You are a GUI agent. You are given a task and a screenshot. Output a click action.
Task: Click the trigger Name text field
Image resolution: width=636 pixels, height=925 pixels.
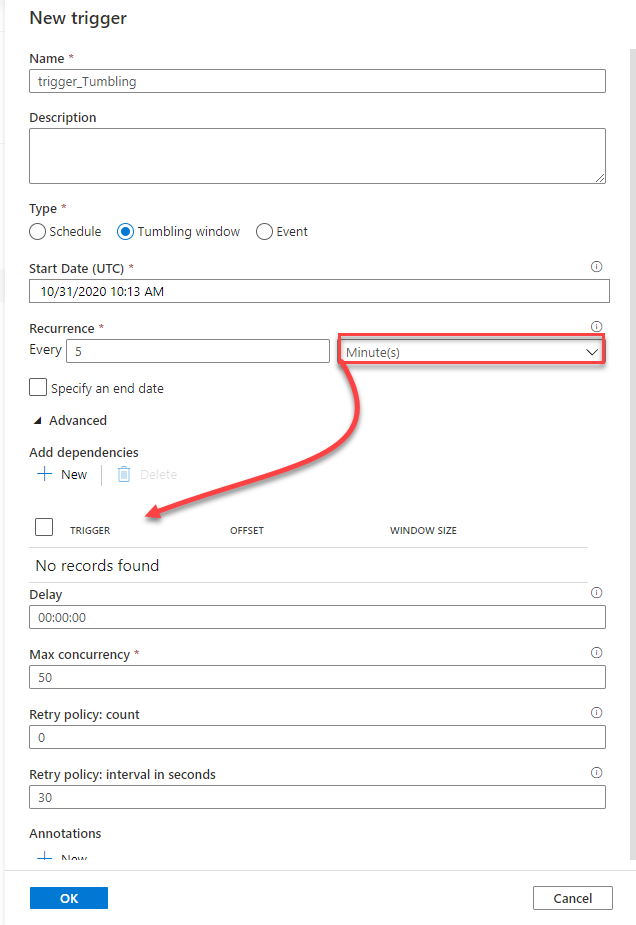pos(317,81)
